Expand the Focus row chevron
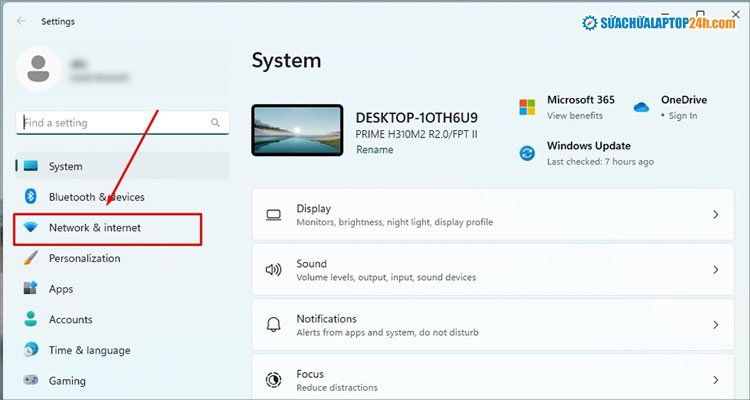This screenshot has width=750, height=400. click(716, 380)
